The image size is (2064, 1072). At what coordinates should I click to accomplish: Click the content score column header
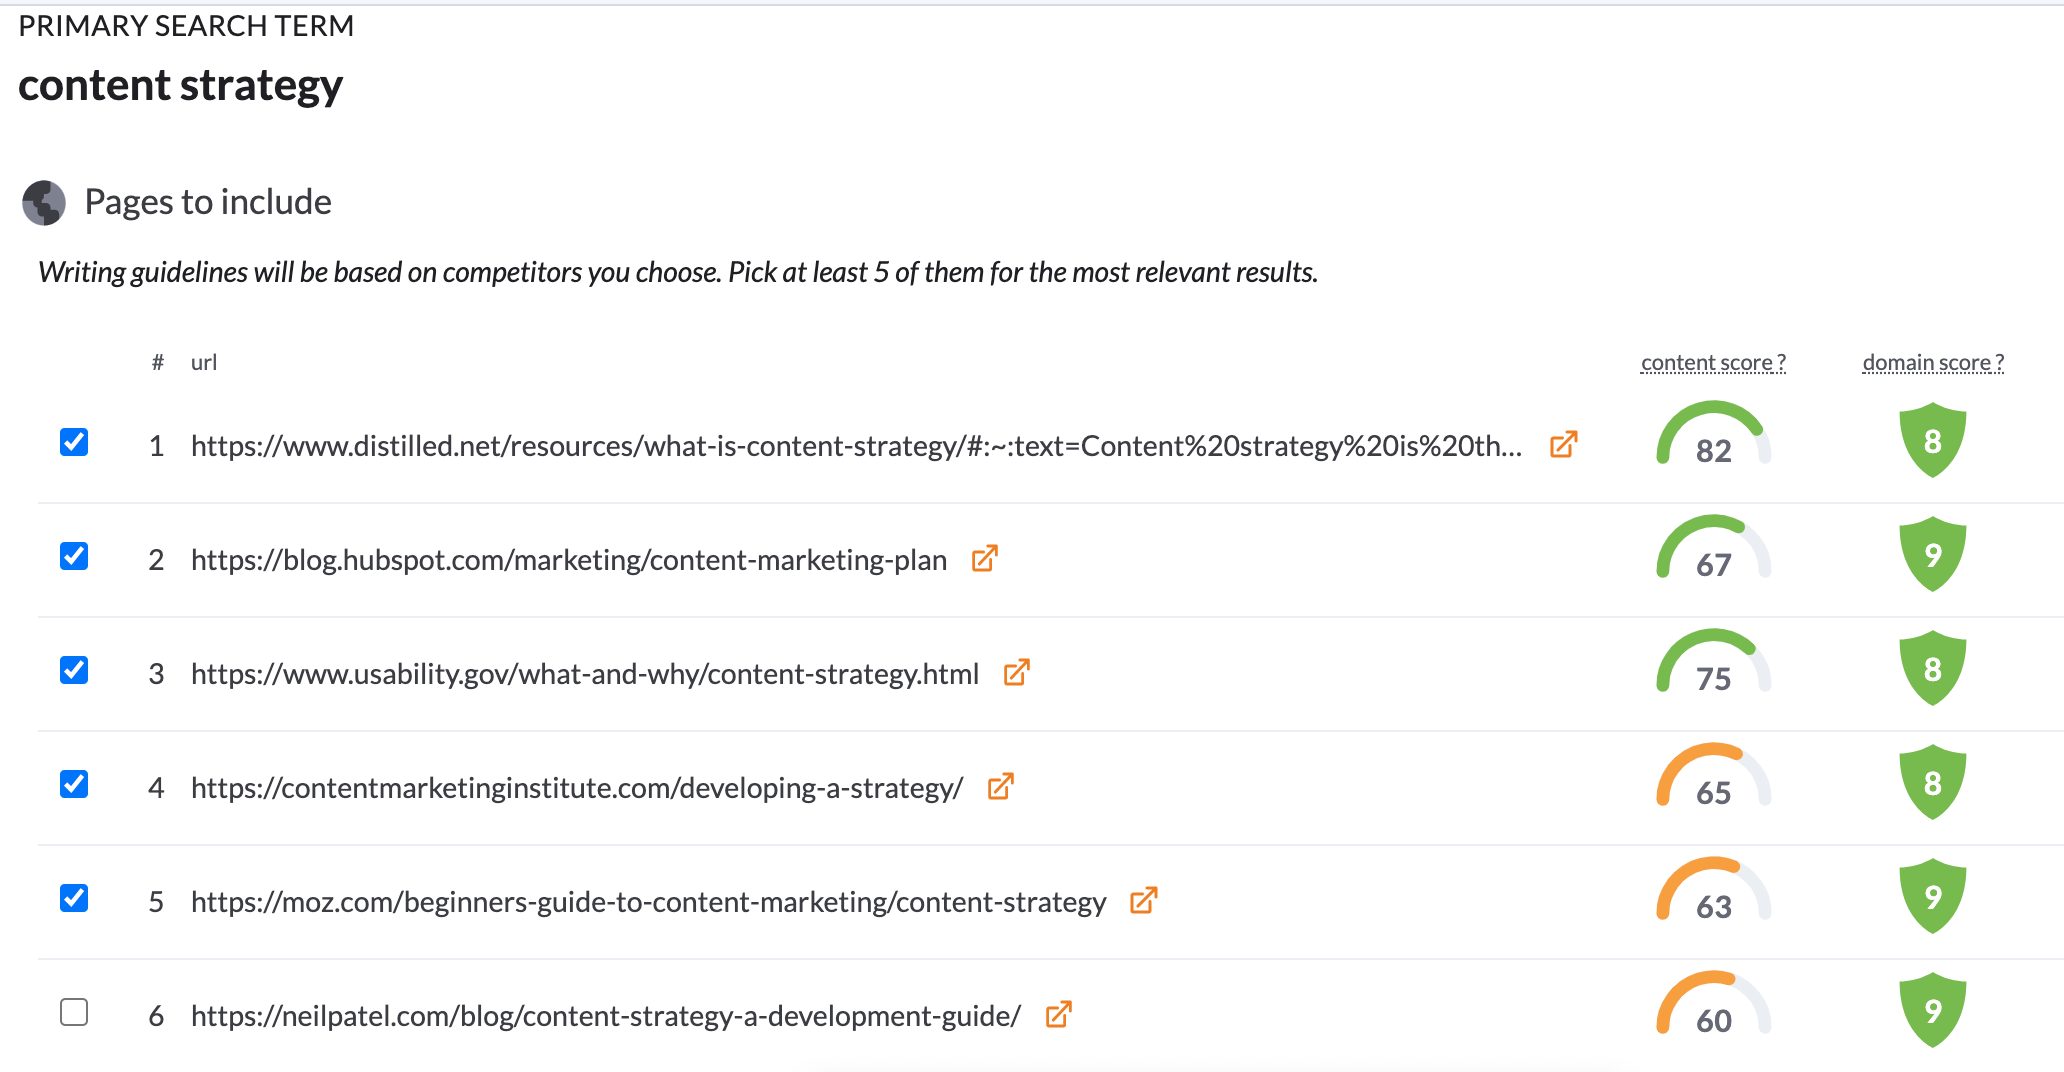point(1713,363)
